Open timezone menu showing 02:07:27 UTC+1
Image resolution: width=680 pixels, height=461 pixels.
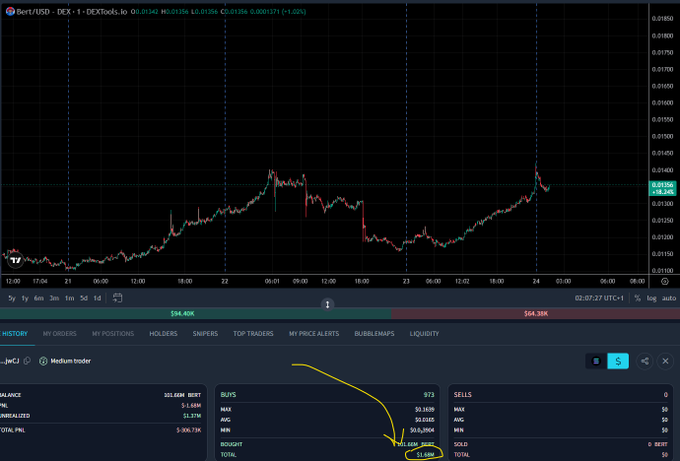(x=599, y=298)
